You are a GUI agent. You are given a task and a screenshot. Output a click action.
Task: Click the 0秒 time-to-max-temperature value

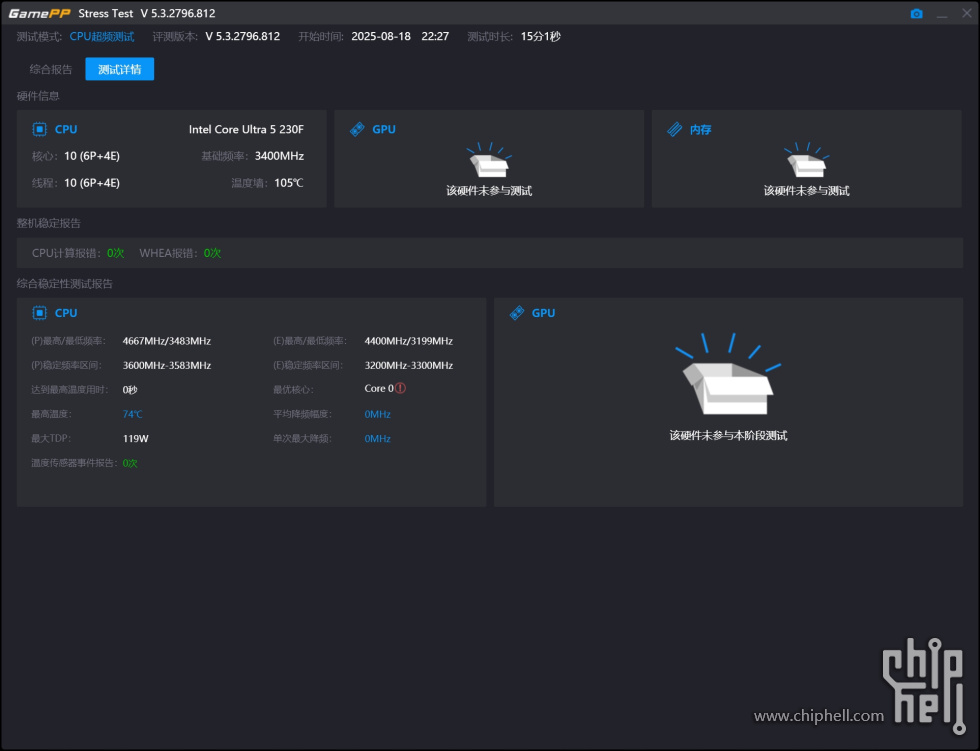130,390
